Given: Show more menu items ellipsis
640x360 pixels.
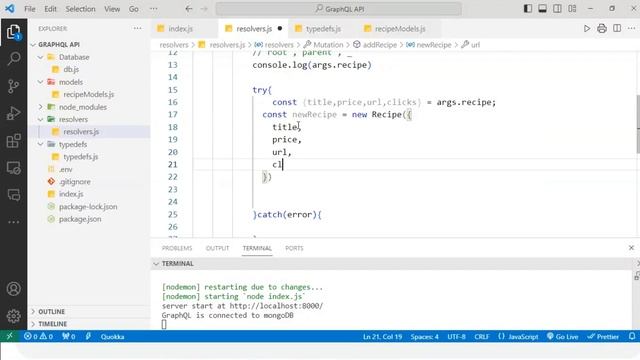Looking at the screenshot, I should pyautogui.click(x=153, y=9).
